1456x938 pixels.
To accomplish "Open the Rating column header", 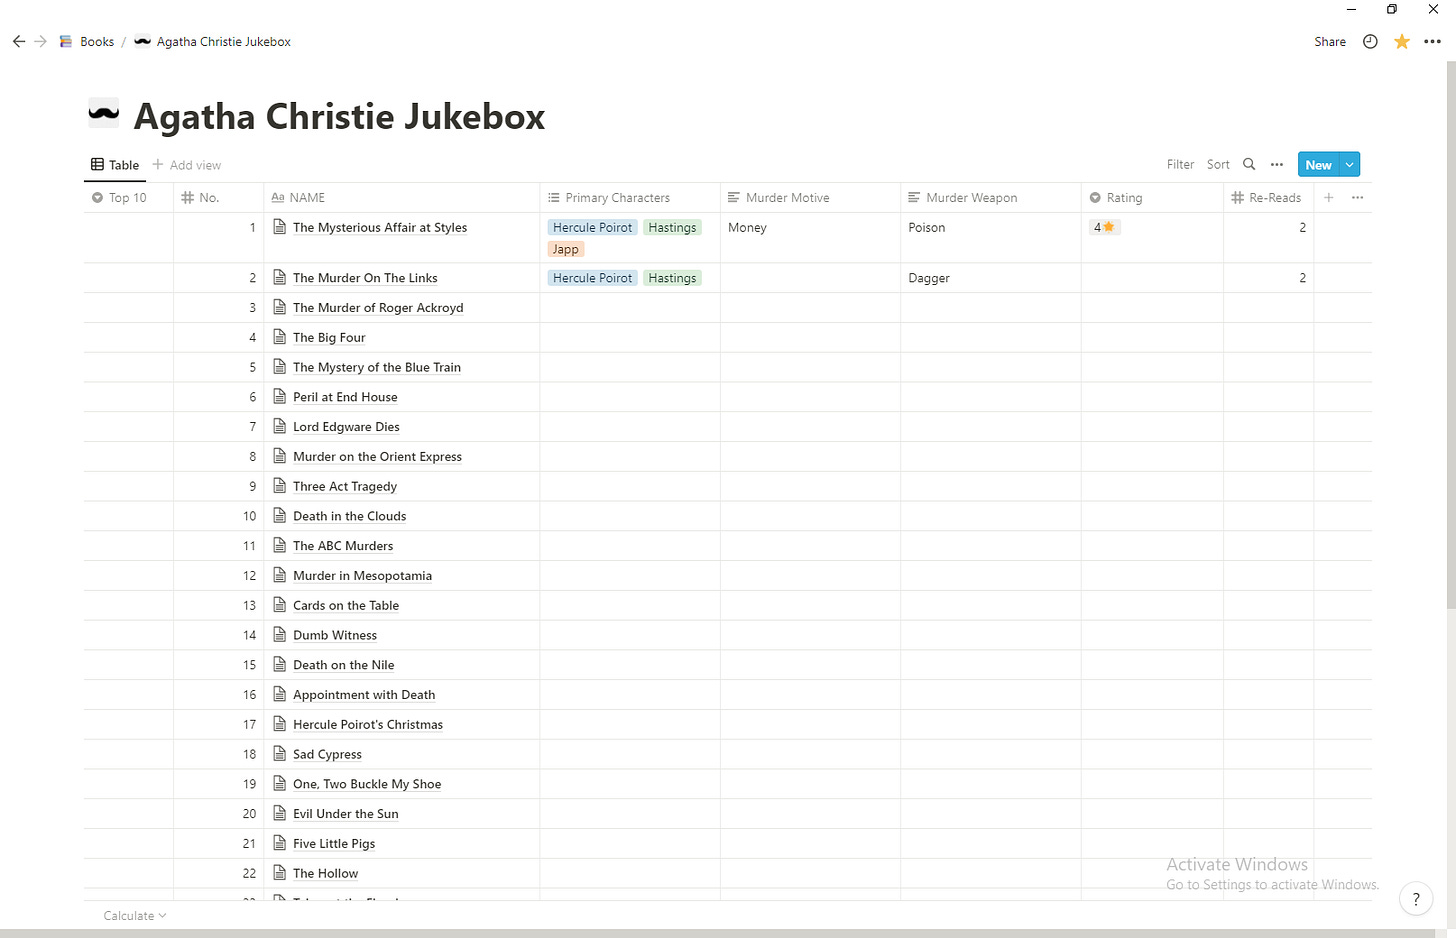I will [x=1152, y=198].
